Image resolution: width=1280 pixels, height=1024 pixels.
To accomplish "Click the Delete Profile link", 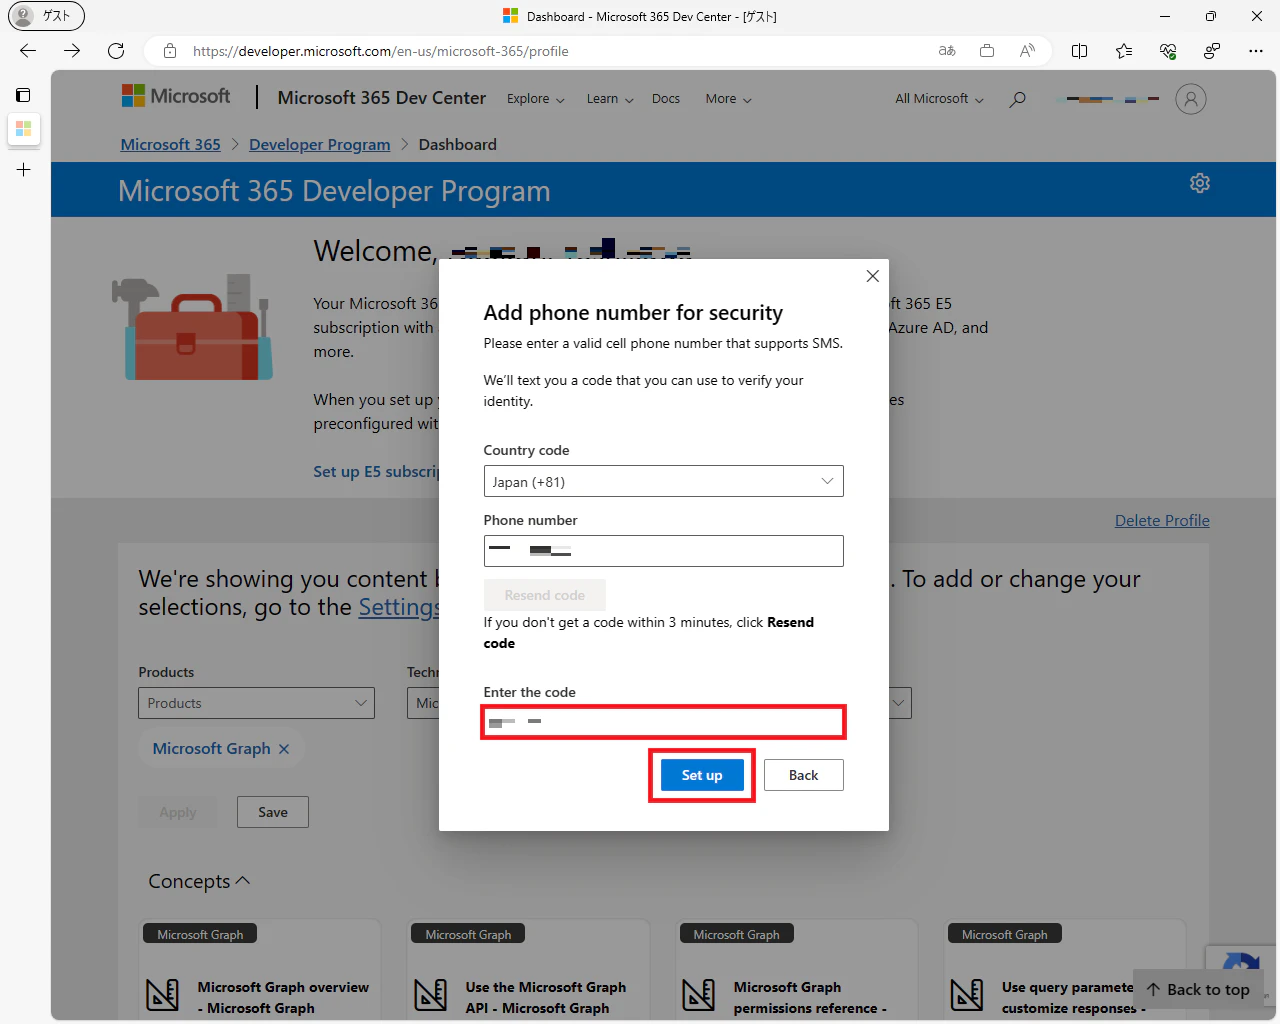I will pos(1162,521).
